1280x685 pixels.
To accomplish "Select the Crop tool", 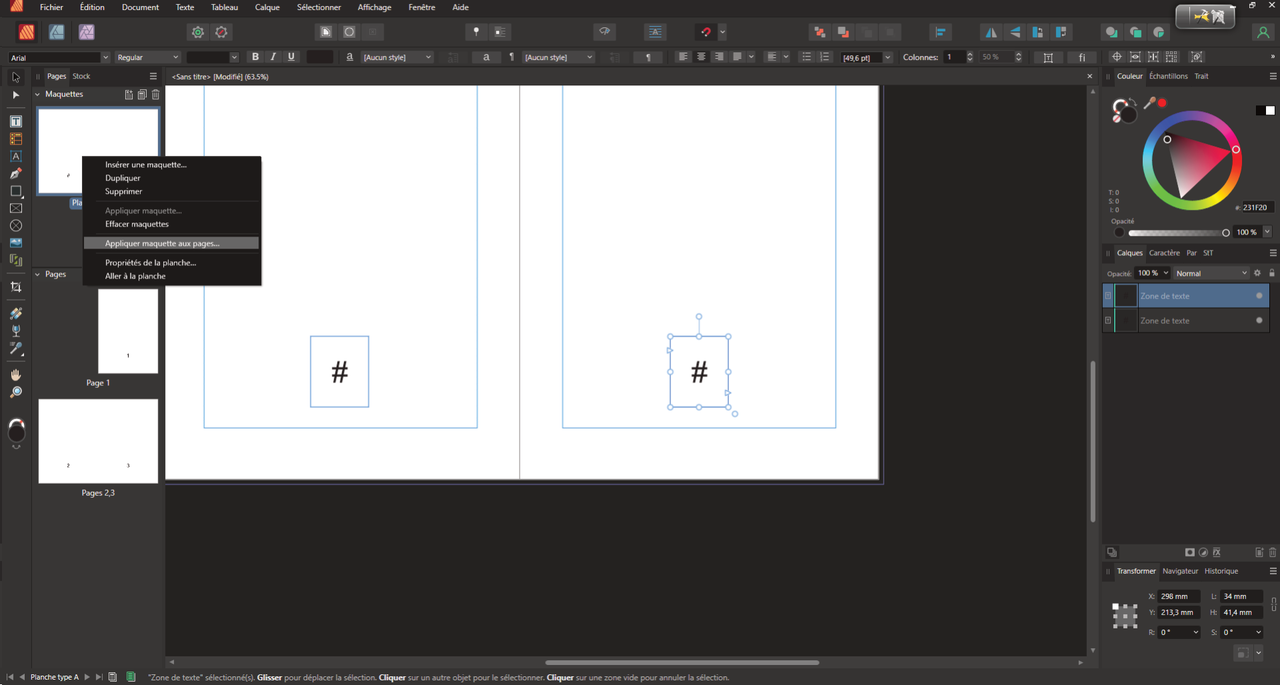I will (16, 287).
